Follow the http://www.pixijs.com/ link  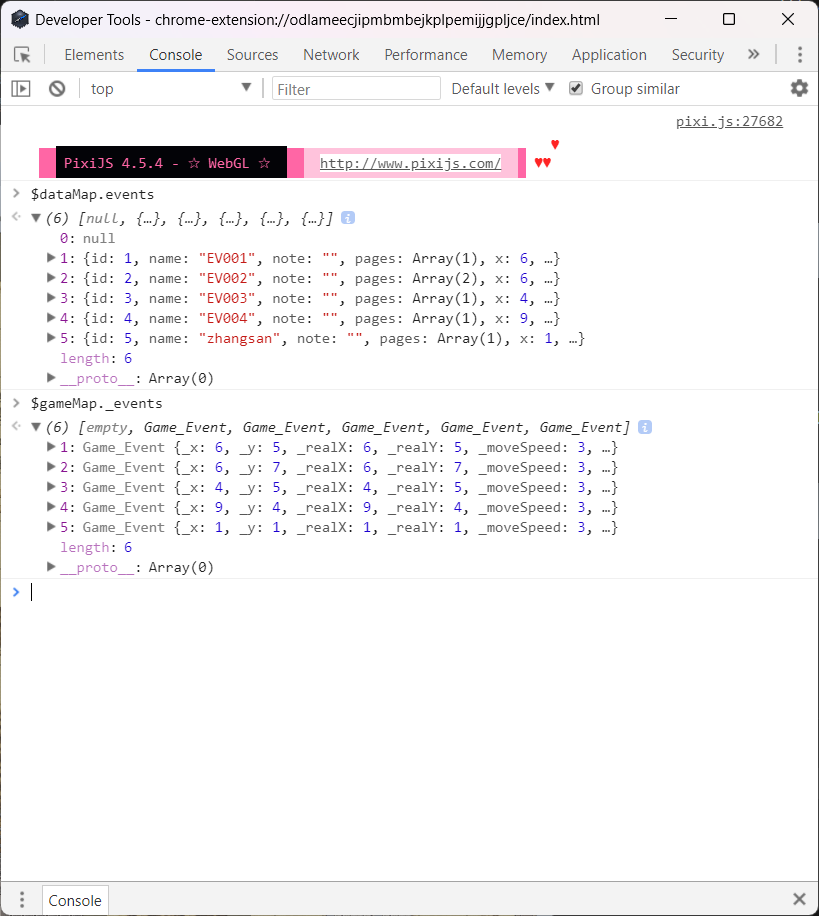click(x=410, y=163)
